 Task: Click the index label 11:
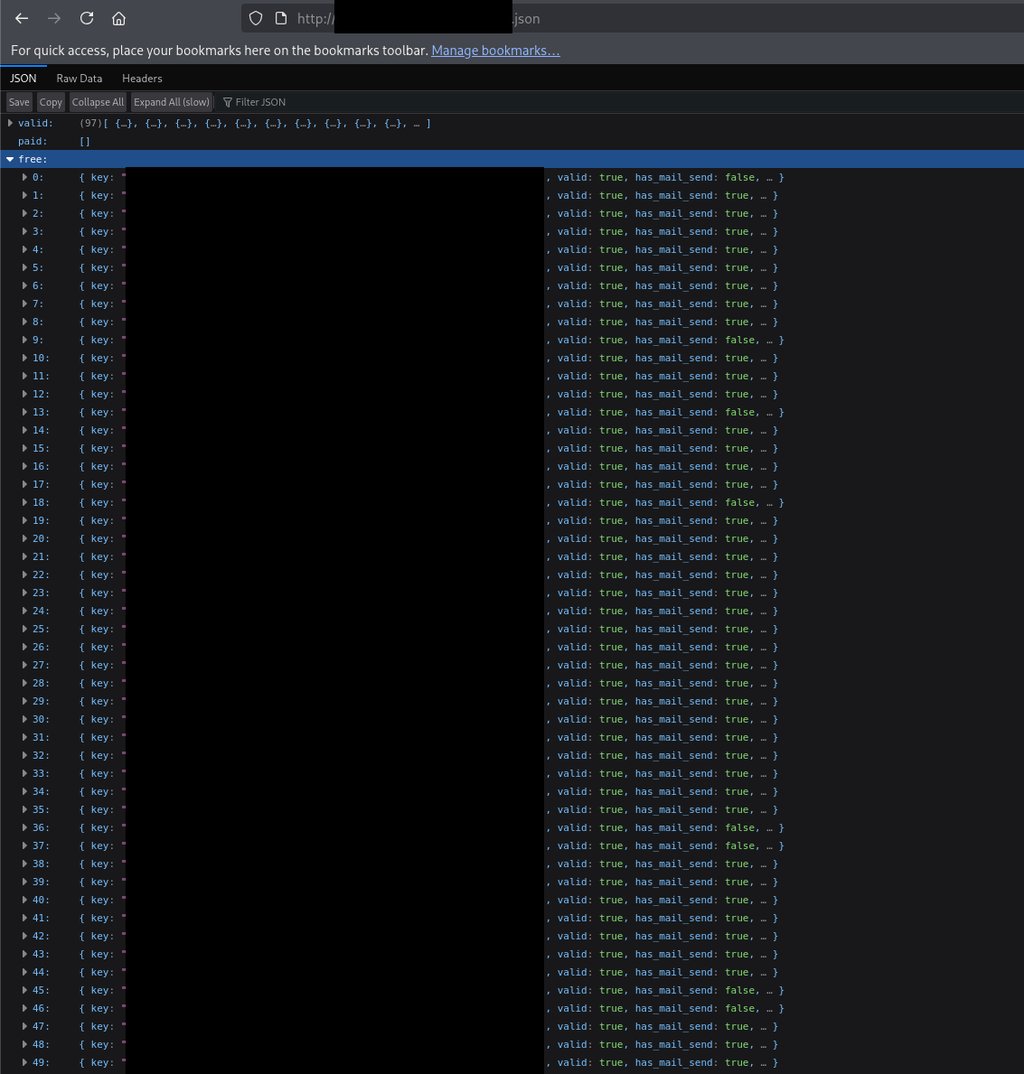40,376
